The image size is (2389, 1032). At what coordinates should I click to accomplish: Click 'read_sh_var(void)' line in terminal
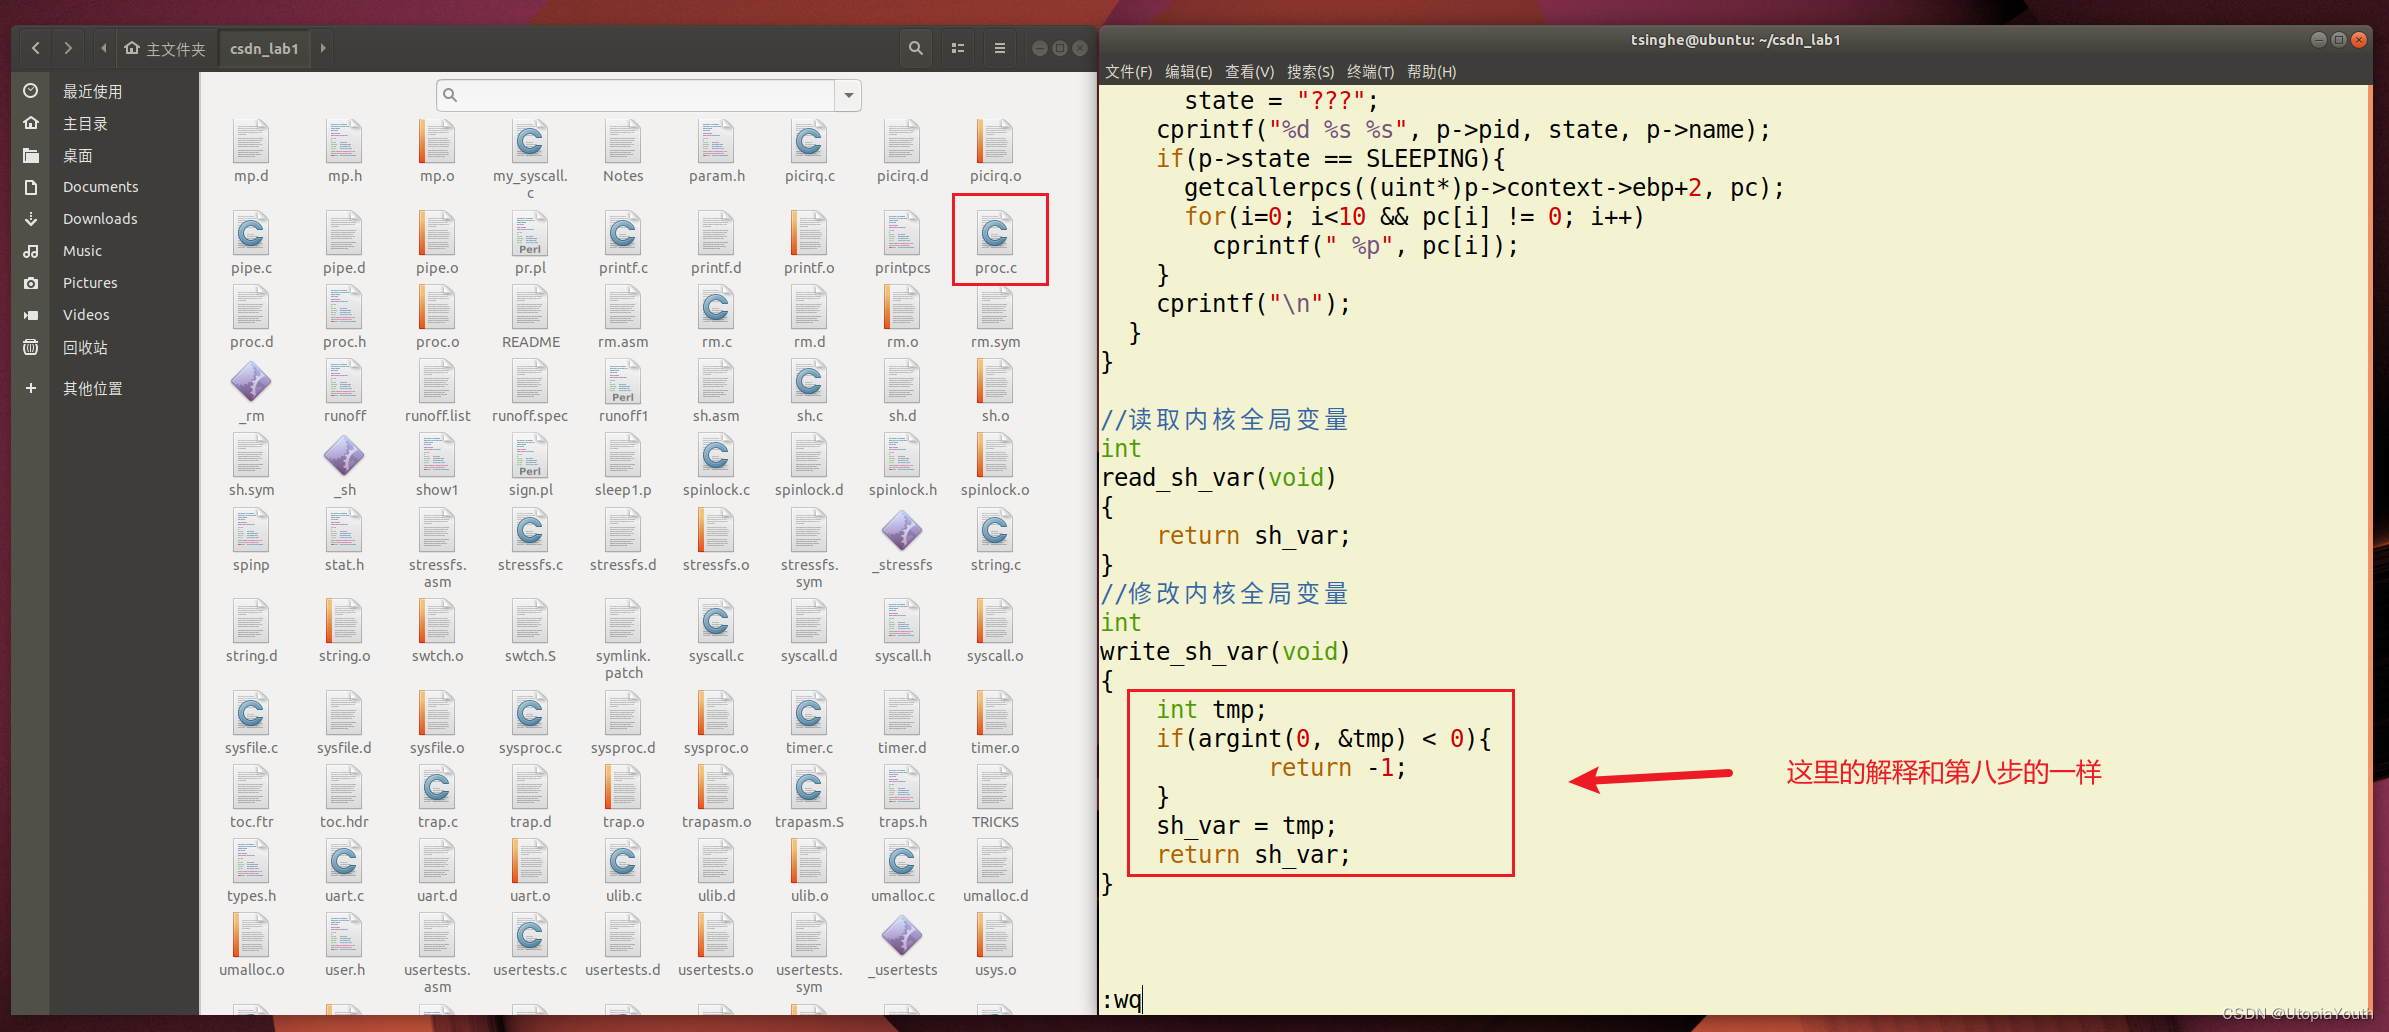[x=1219, y=478]
